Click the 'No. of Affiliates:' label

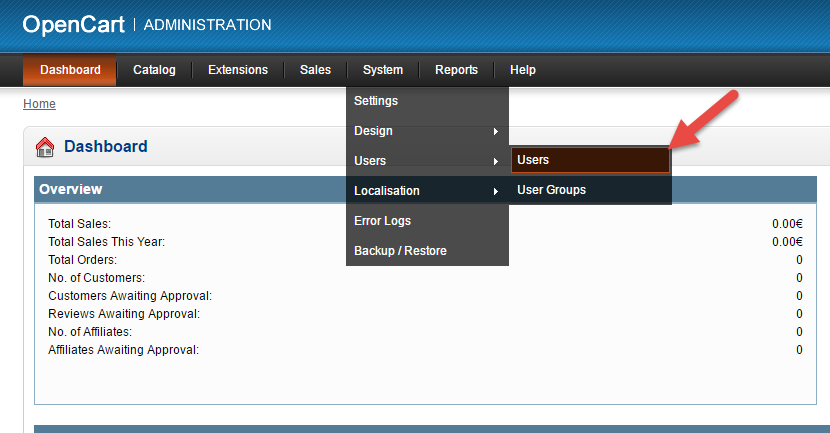click(90, 332)
